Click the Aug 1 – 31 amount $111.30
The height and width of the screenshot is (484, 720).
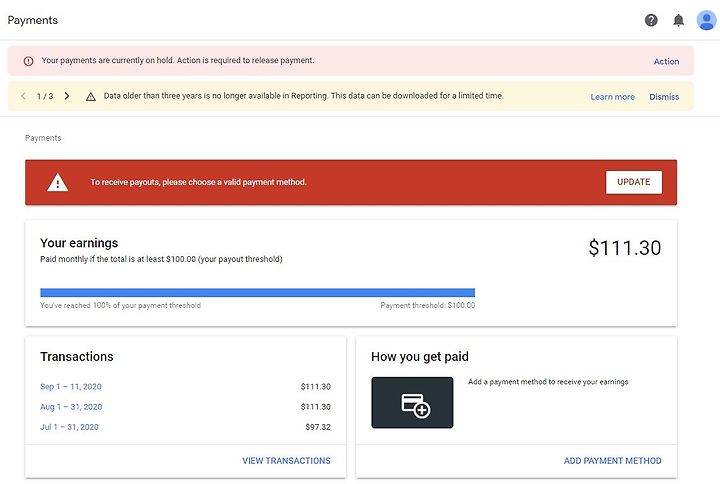coord(316,407)
